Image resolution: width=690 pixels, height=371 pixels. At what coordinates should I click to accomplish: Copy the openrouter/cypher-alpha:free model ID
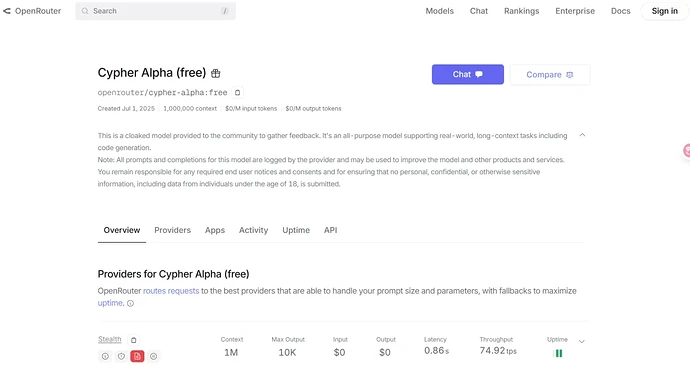coord(237,92)
